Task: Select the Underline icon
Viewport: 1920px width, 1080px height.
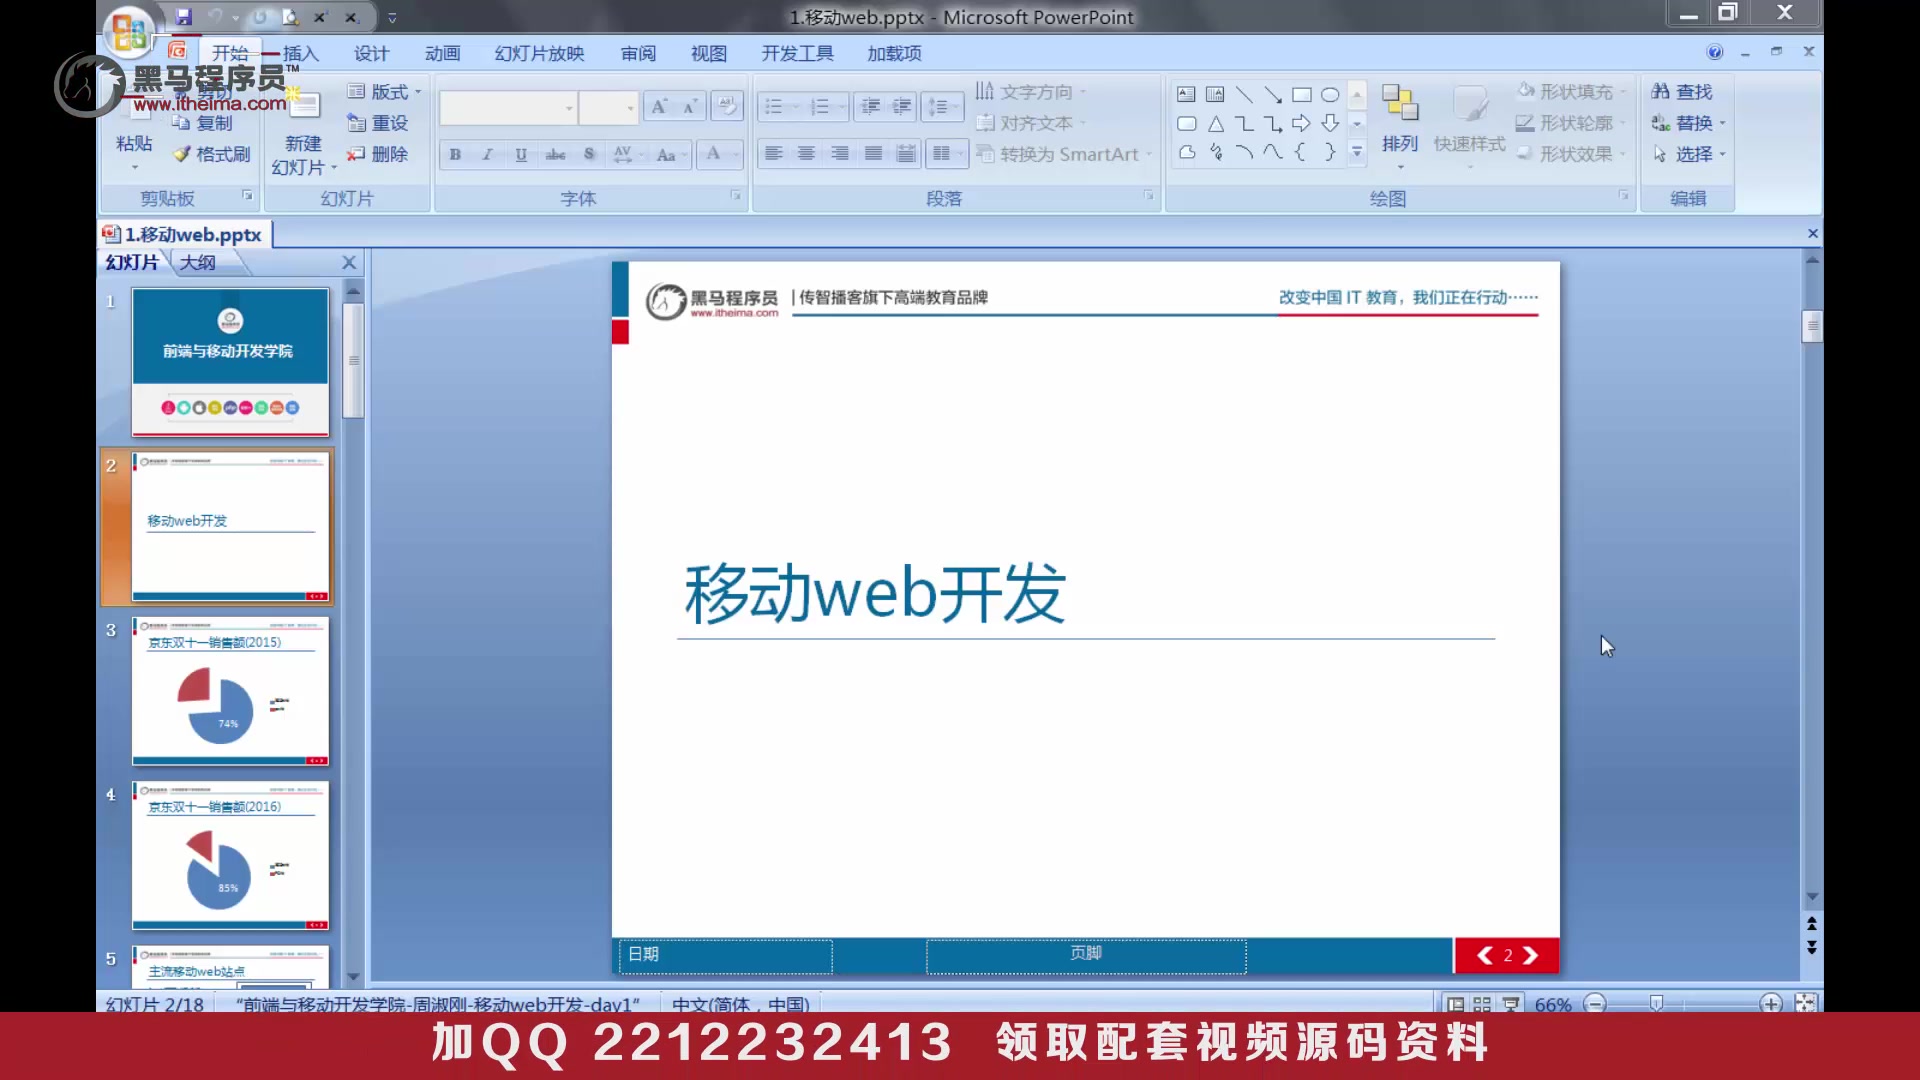Action: (520, 155)
